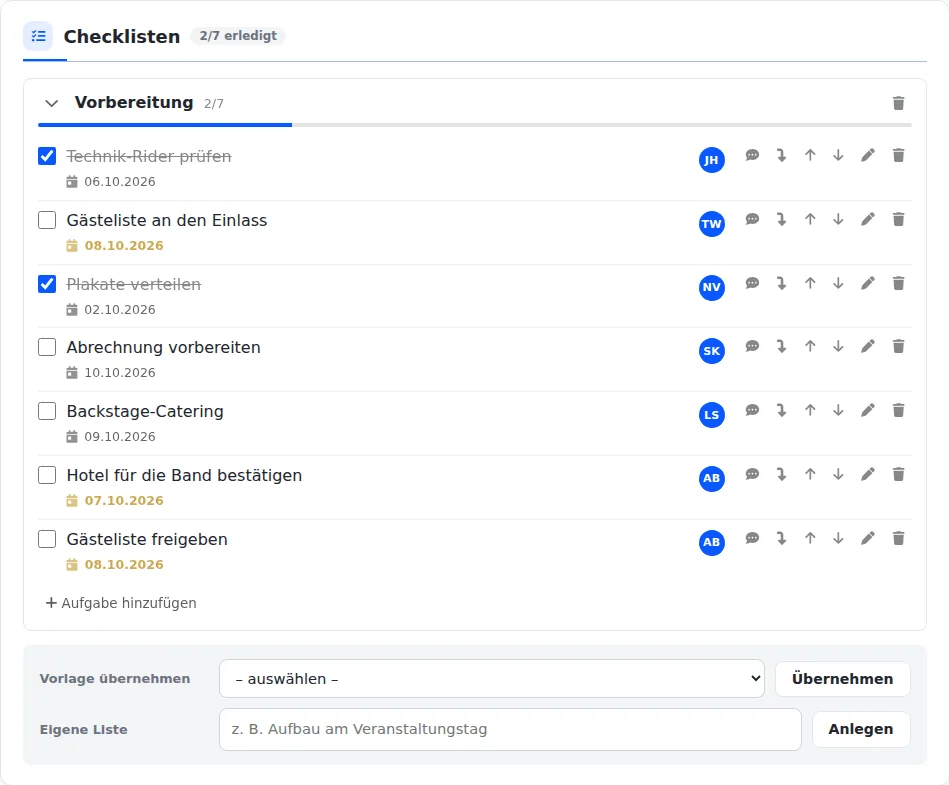Indent the Plakate verteilen task
This screenshot has width=949, height=785.
[781, 283]
